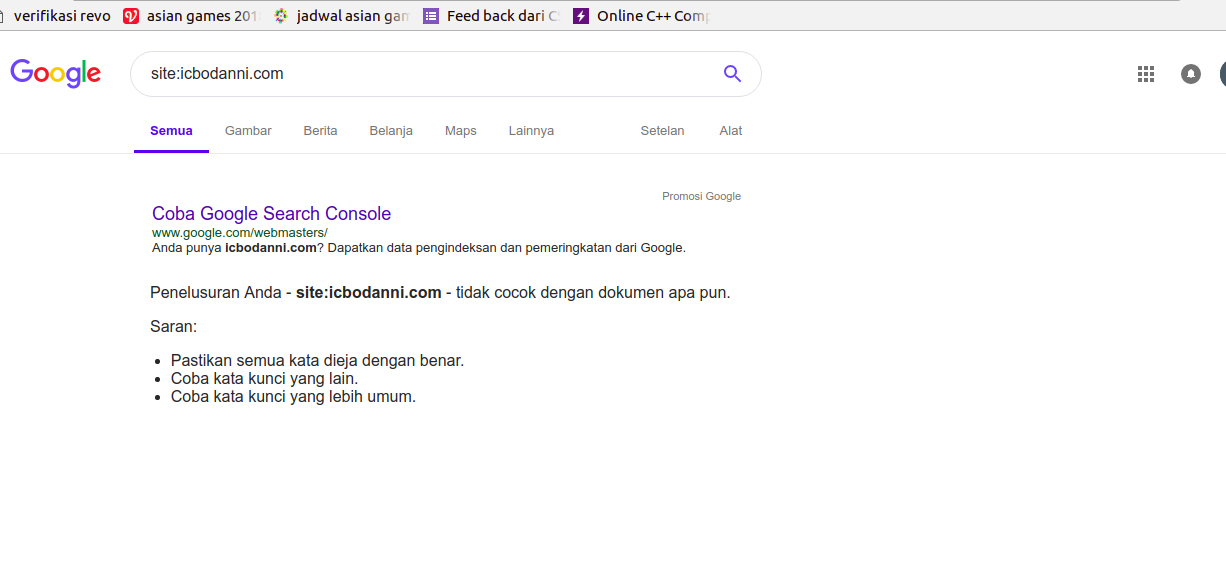The width and height of the screenshot is (1226, 571).
Task: Click the www.google.com/webmasters/ URL text
Action: pos(240,233)
